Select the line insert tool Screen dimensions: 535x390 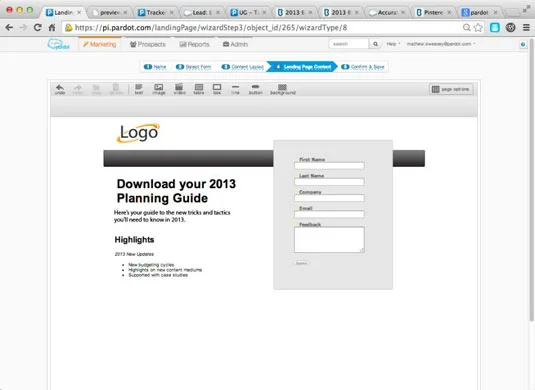point(235,89)
